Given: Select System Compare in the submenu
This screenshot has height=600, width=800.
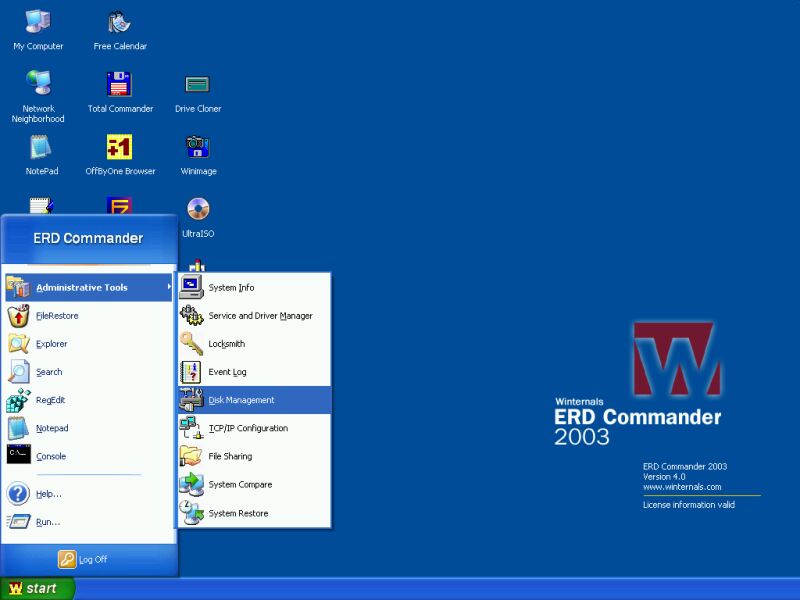Looking at the screenshot, I should coord(255,484).
